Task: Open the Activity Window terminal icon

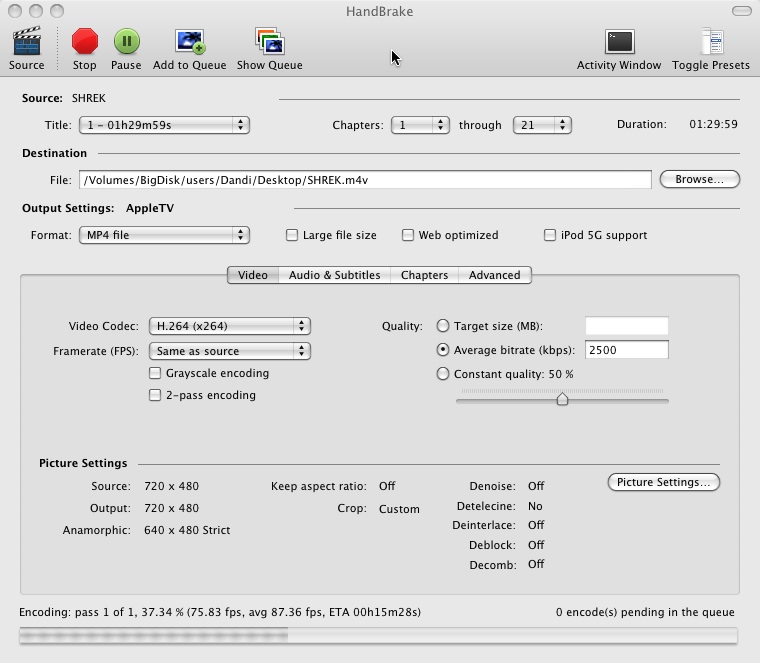Action: tap(619, 42)
